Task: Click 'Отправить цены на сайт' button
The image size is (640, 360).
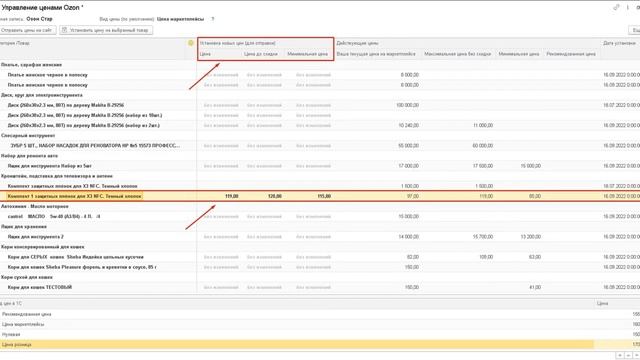Action: tap(27, 30)
